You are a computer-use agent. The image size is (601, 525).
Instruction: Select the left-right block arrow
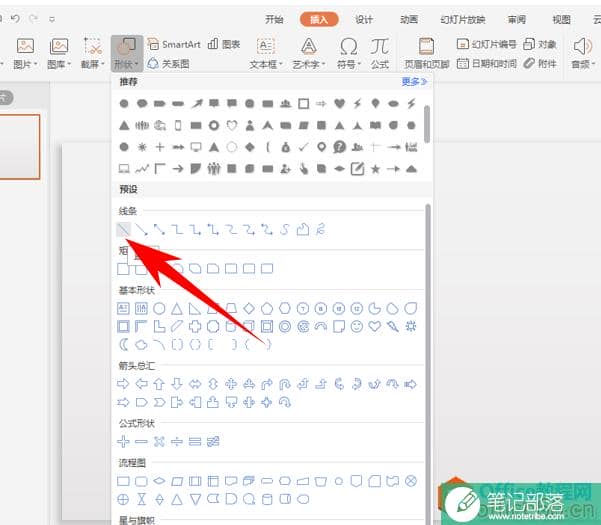point(195,384)
